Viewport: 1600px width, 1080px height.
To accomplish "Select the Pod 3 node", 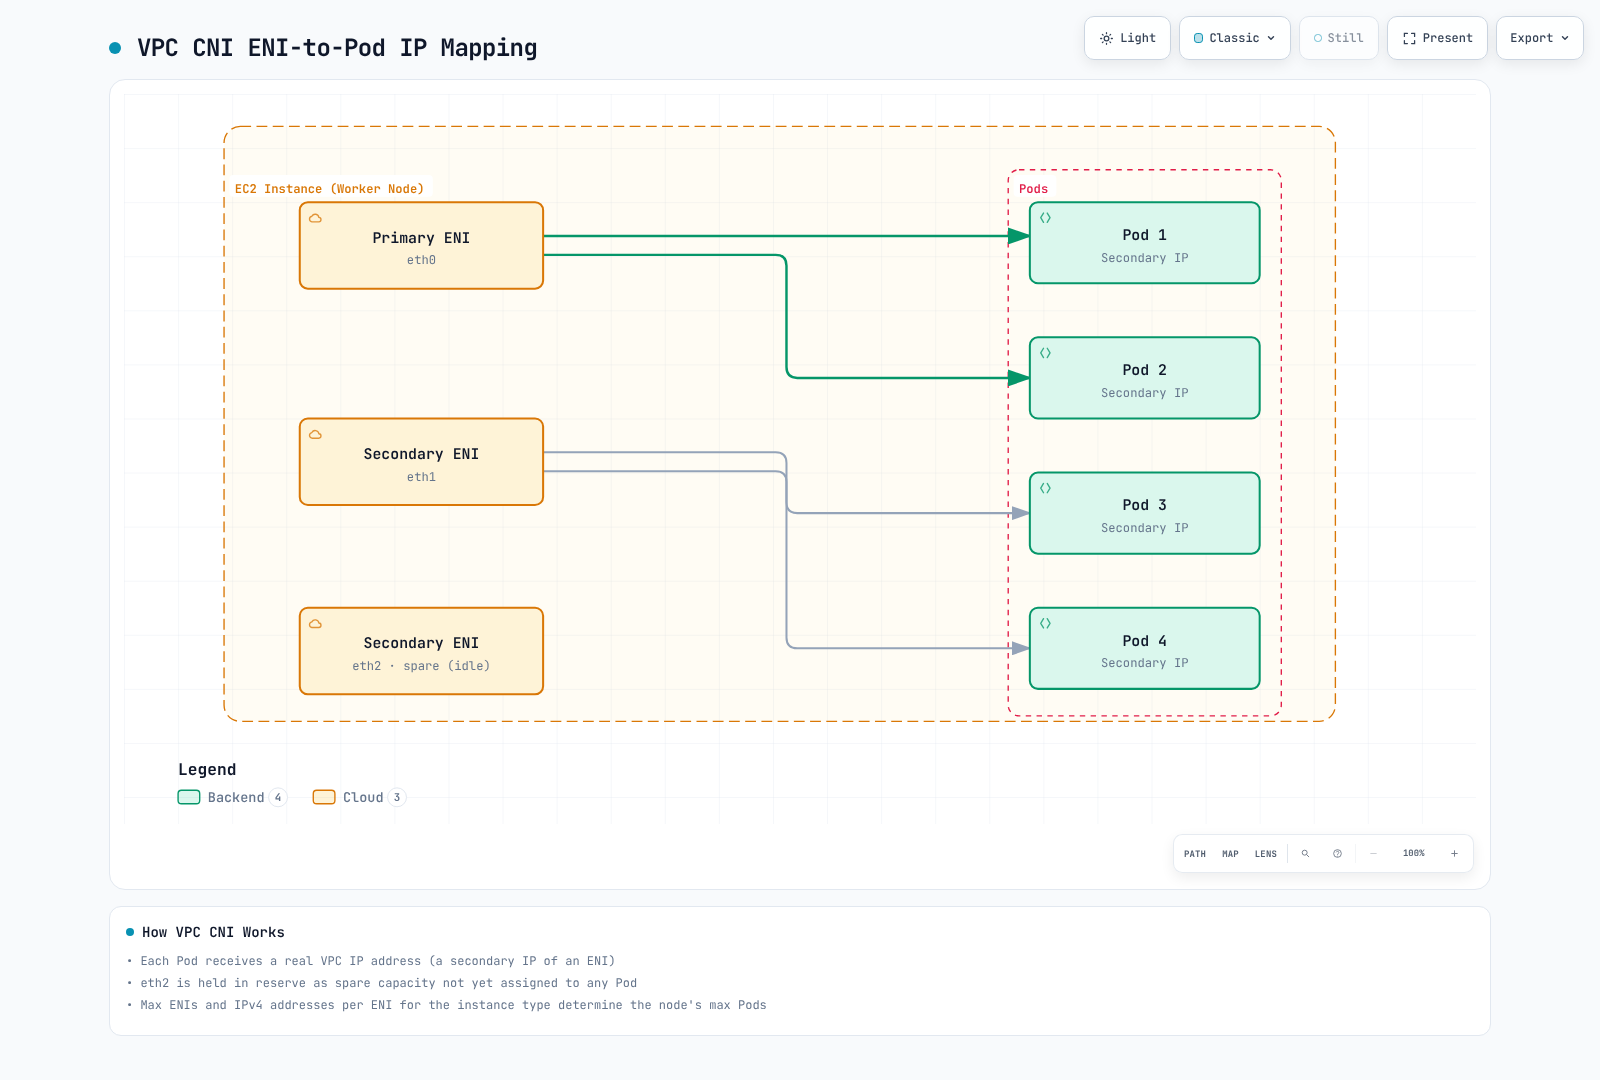I will pyautogui.click(x=1145, y=513).
